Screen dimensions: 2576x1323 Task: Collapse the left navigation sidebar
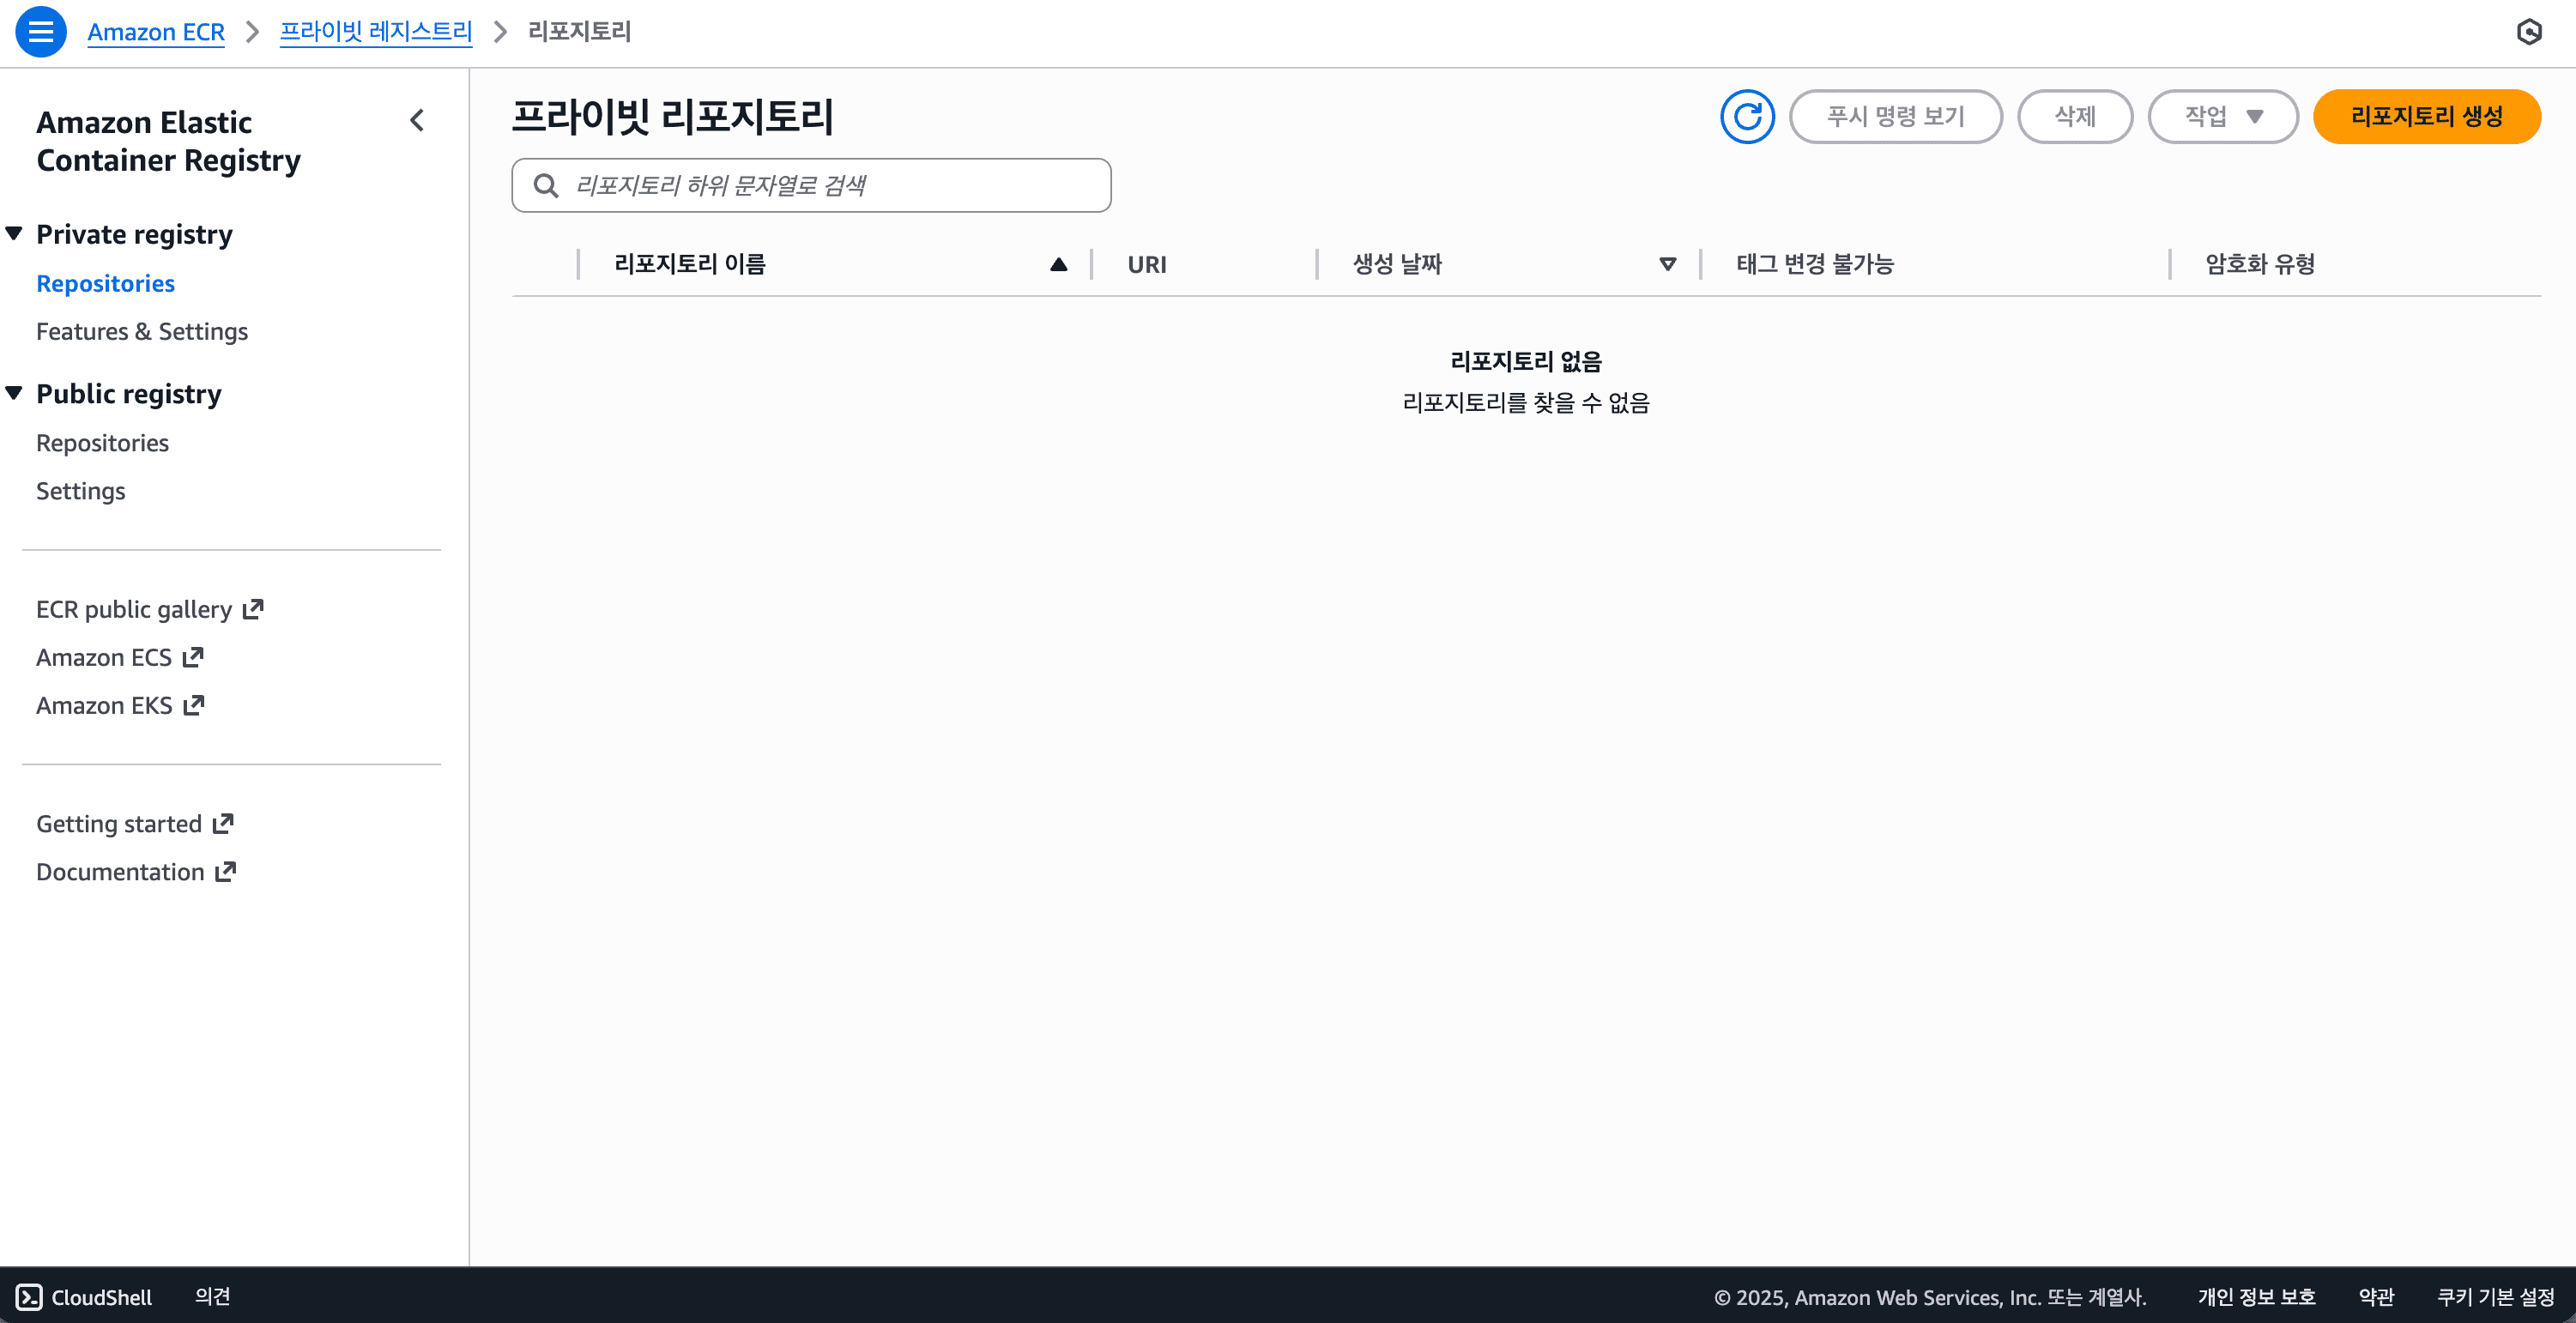point(417,120)
